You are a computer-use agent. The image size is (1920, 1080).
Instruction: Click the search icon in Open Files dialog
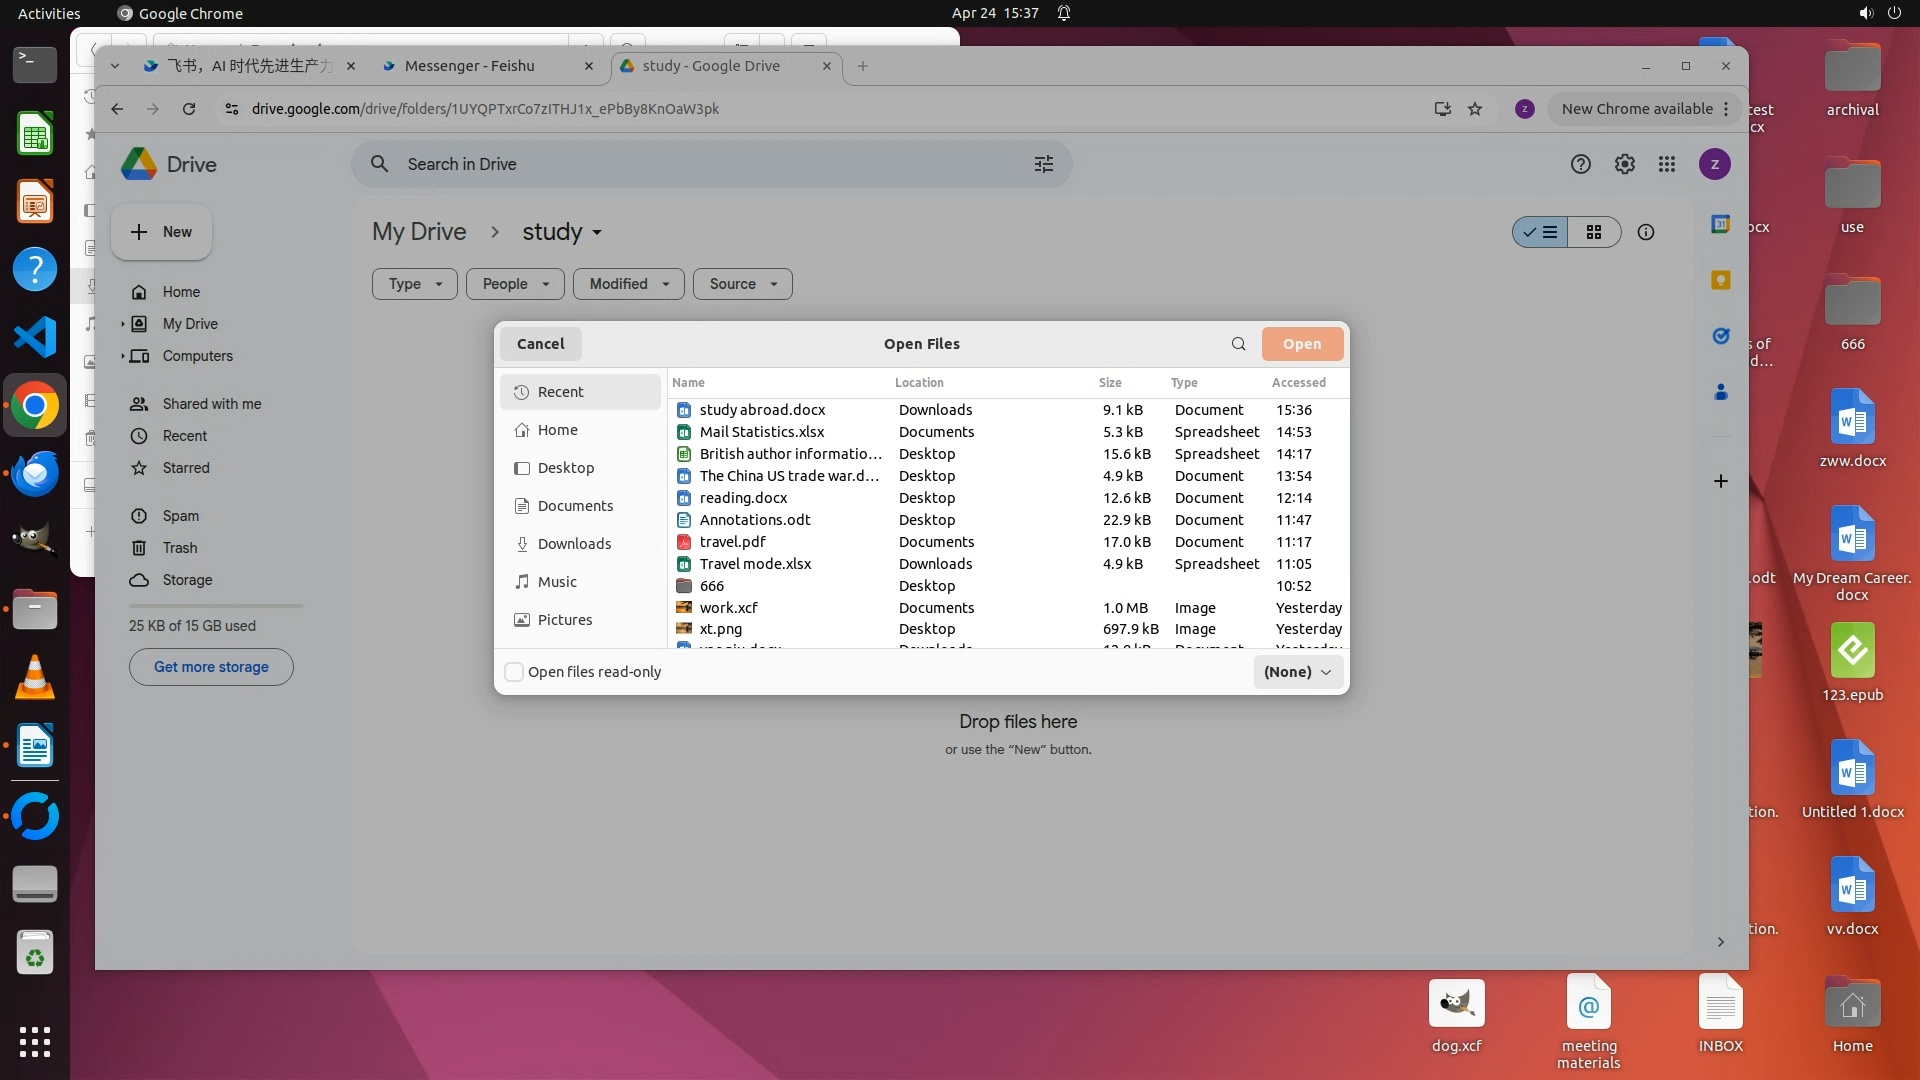[x=1238, y=344]
